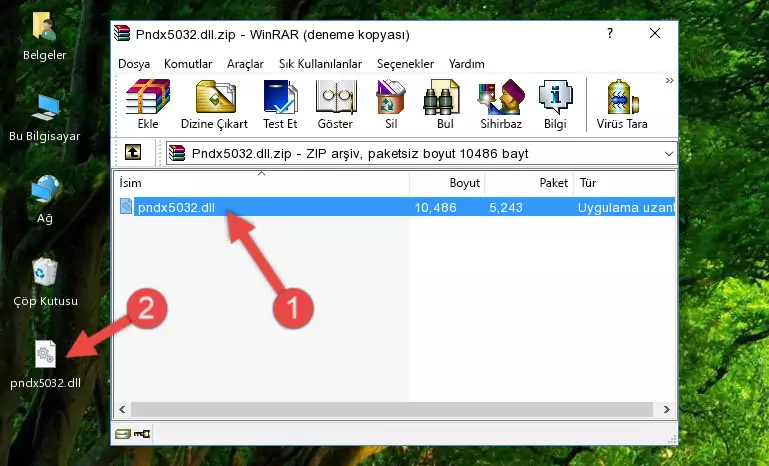769x466 pixels.
Task: Click the WinRAR title bar app icon
Action: tap(122, 34)
